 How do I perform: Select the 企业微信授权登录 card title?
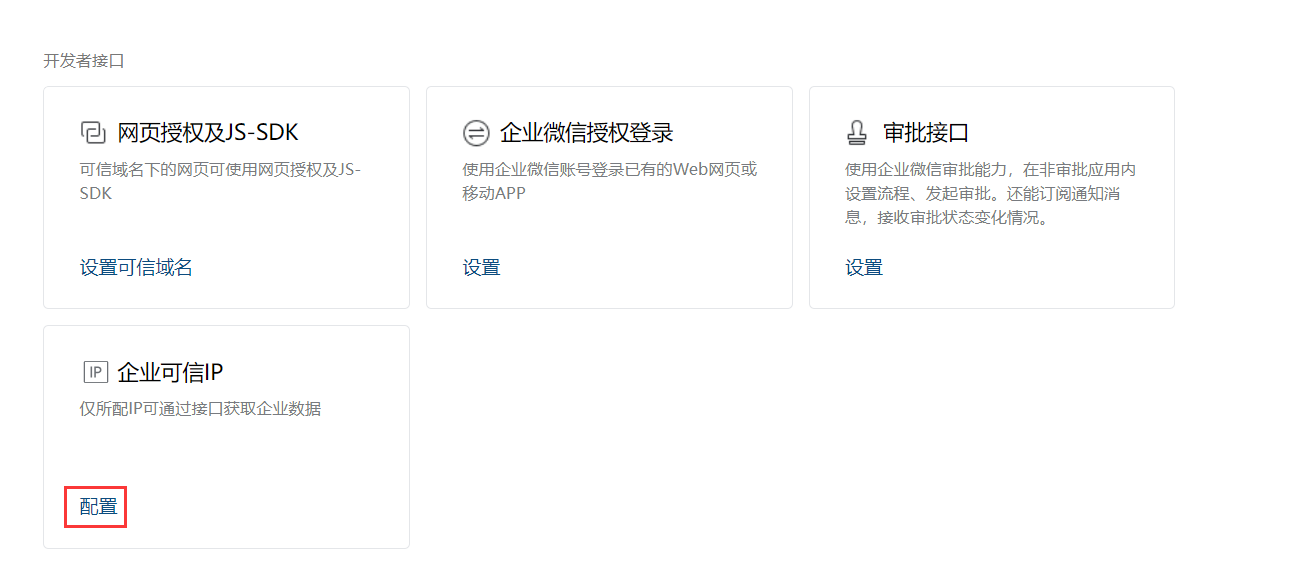click(586, 133)
